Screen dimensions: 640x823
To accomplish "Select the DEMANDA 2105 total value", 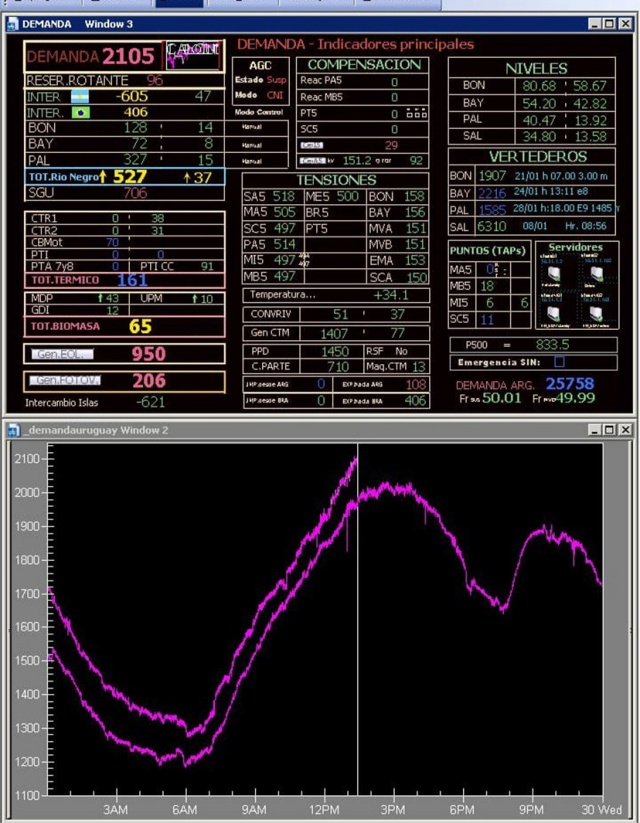I will pyautogui.click(x=128, y=56).
